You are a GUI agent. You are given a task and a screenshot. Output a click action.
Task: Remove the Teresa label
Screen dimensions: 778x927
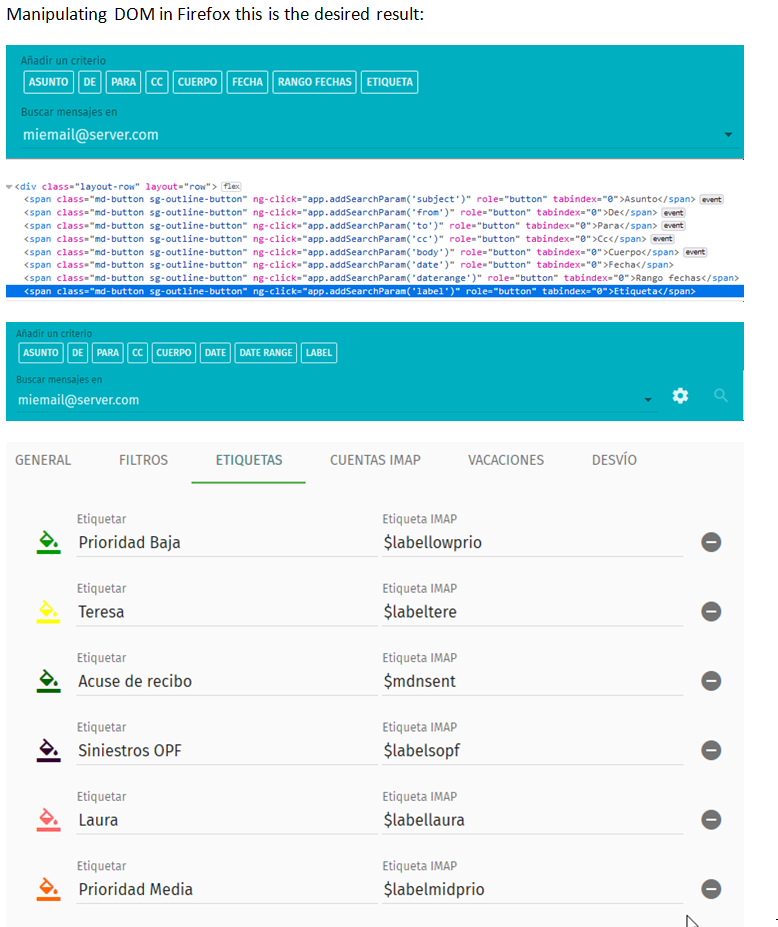(x=711, y=611)
